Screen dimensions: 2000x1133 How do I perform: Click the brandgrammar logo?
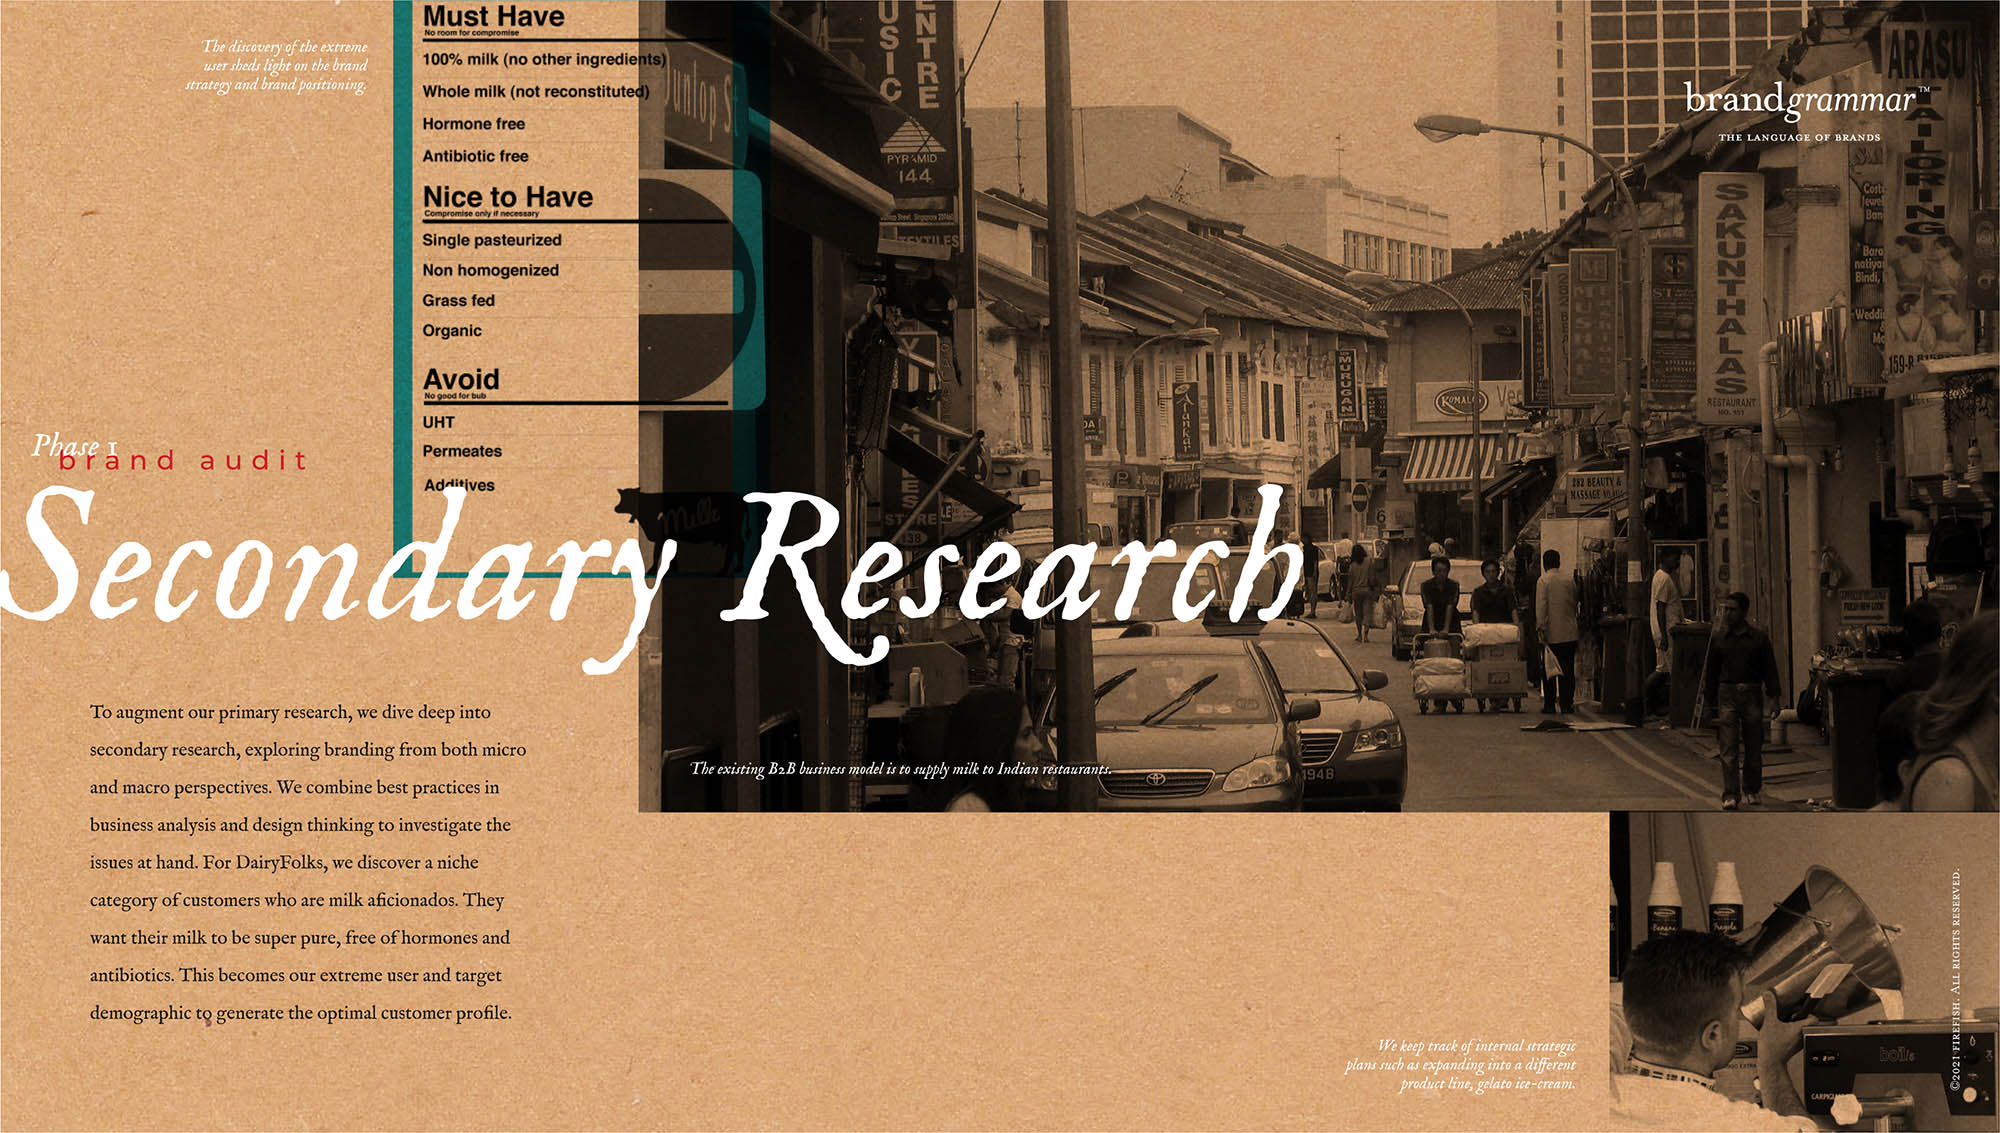click(x=1807, y=100)
